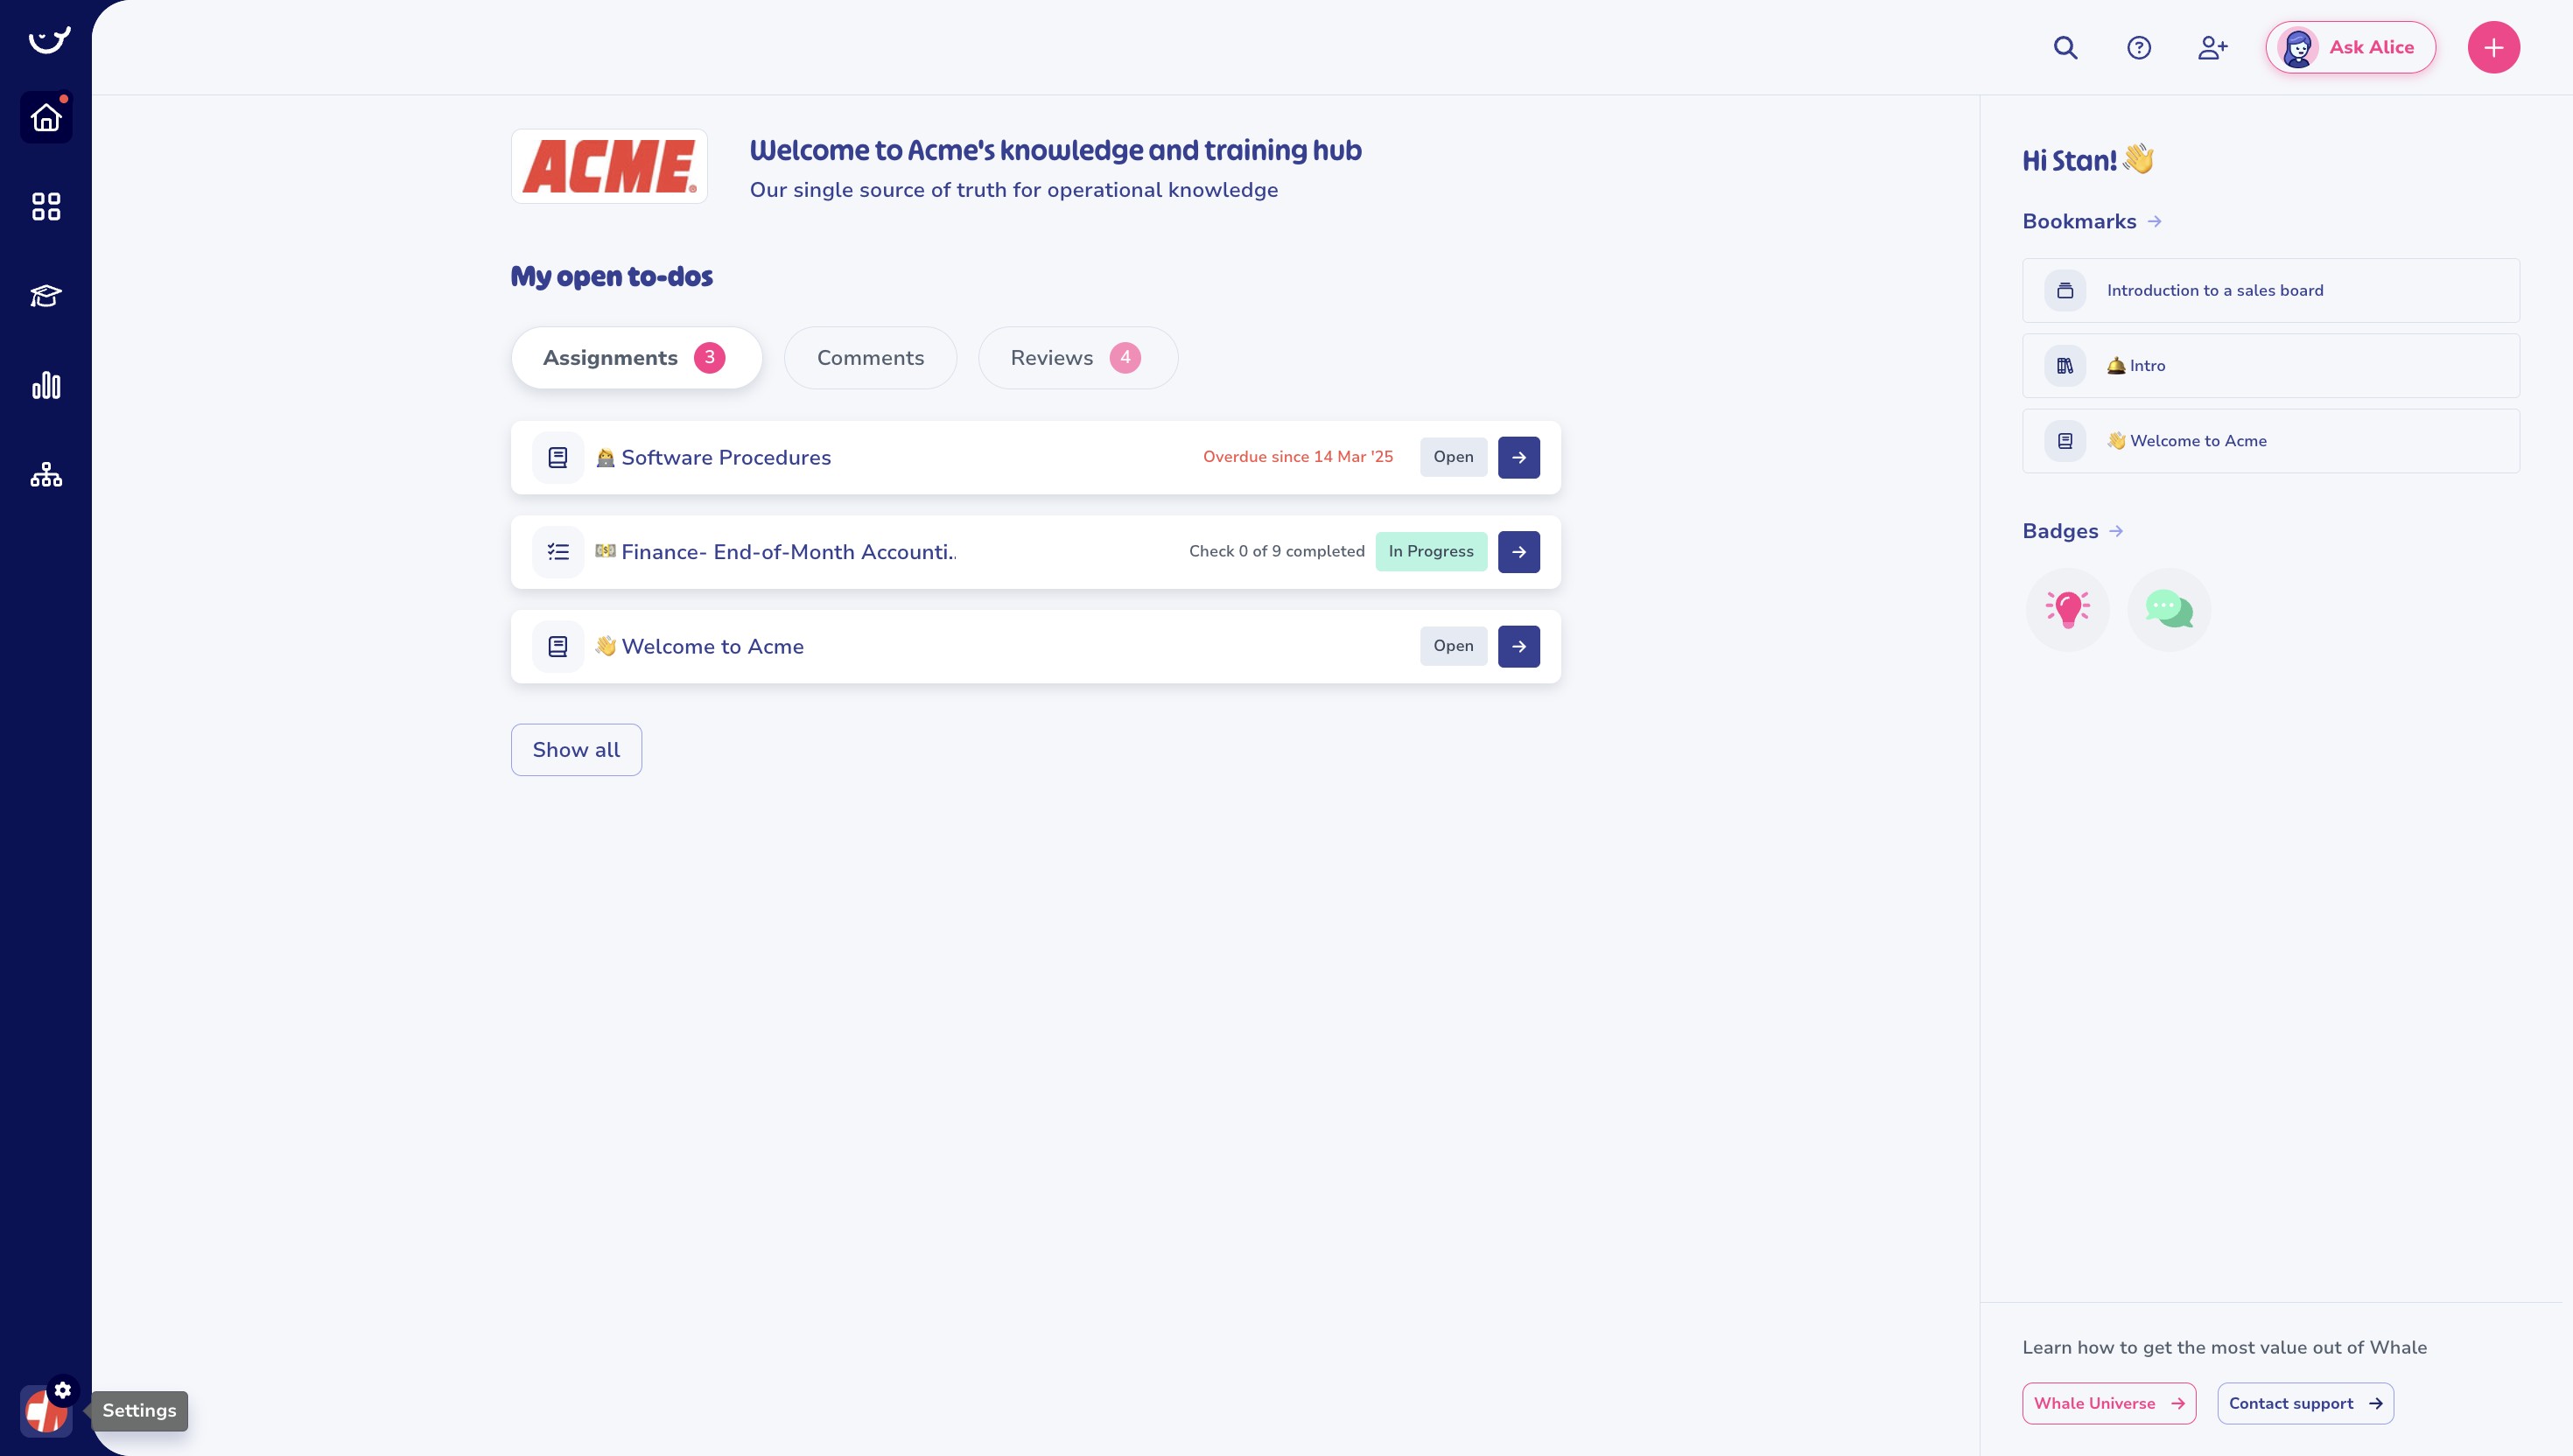Open the library grid icon in the sidebar

46,206
